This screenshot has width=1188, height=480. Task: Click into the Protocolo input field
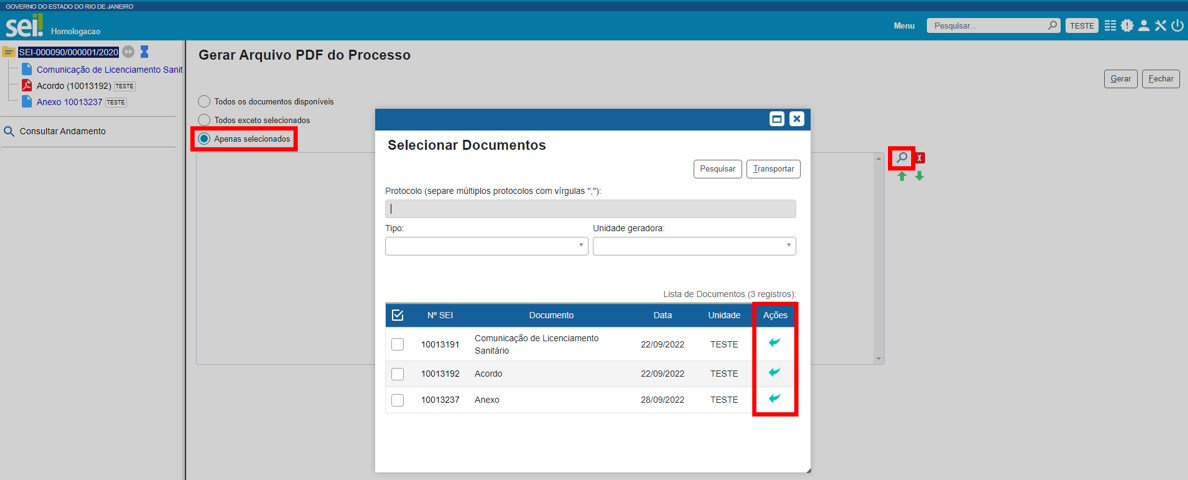(590, 209)
